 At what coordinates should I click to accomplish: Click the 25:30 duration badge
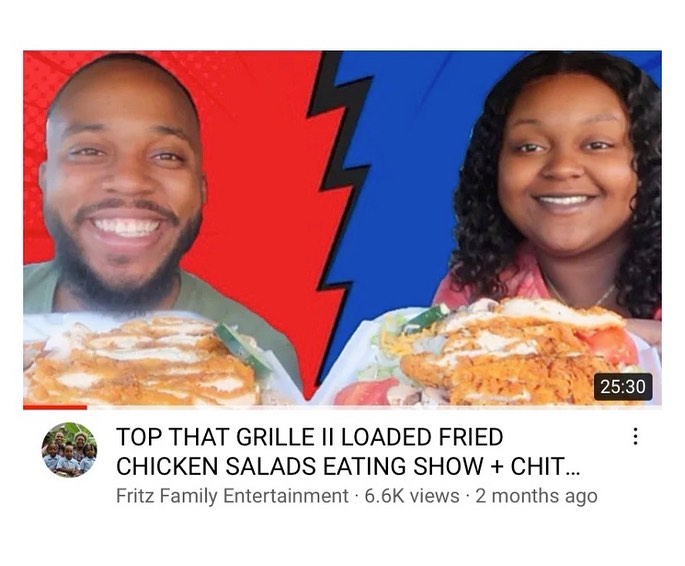point(623,387)
